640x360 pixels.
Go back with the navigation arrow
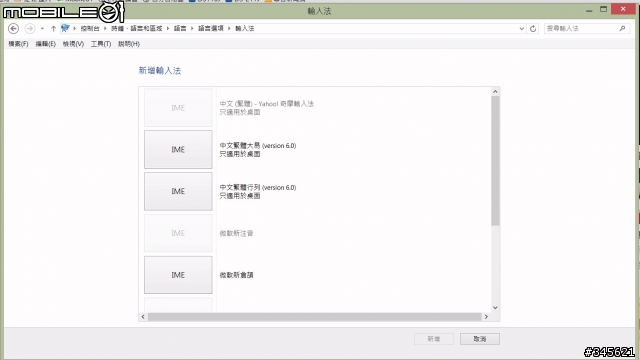(x=13, y=29)
